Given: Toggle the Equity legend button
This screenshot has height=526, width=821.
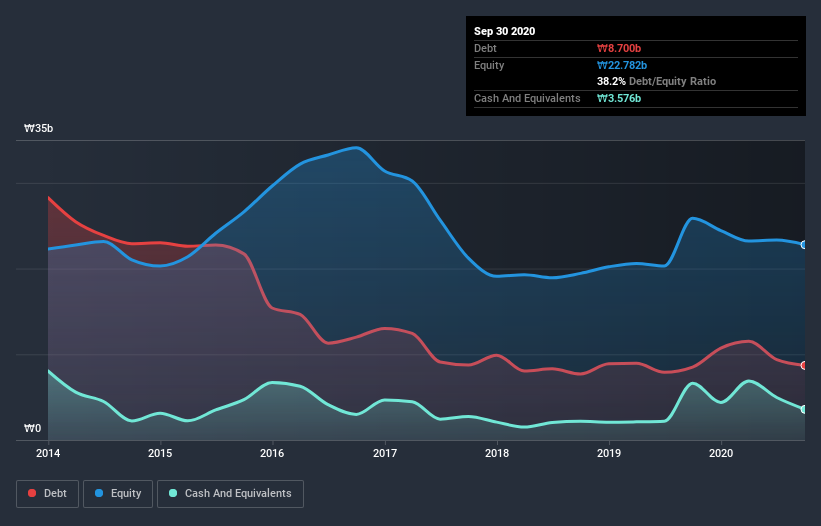Looking at the screenshot, I should [118, 494].
